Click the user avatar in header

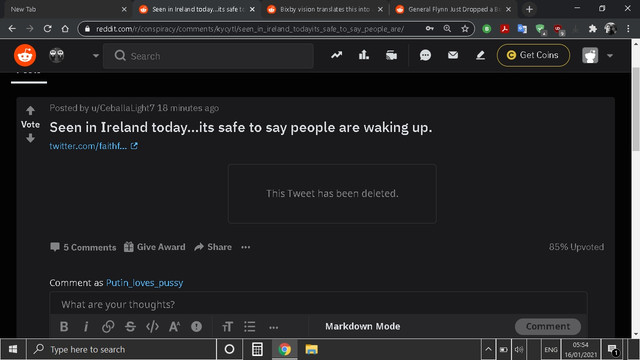590,55
